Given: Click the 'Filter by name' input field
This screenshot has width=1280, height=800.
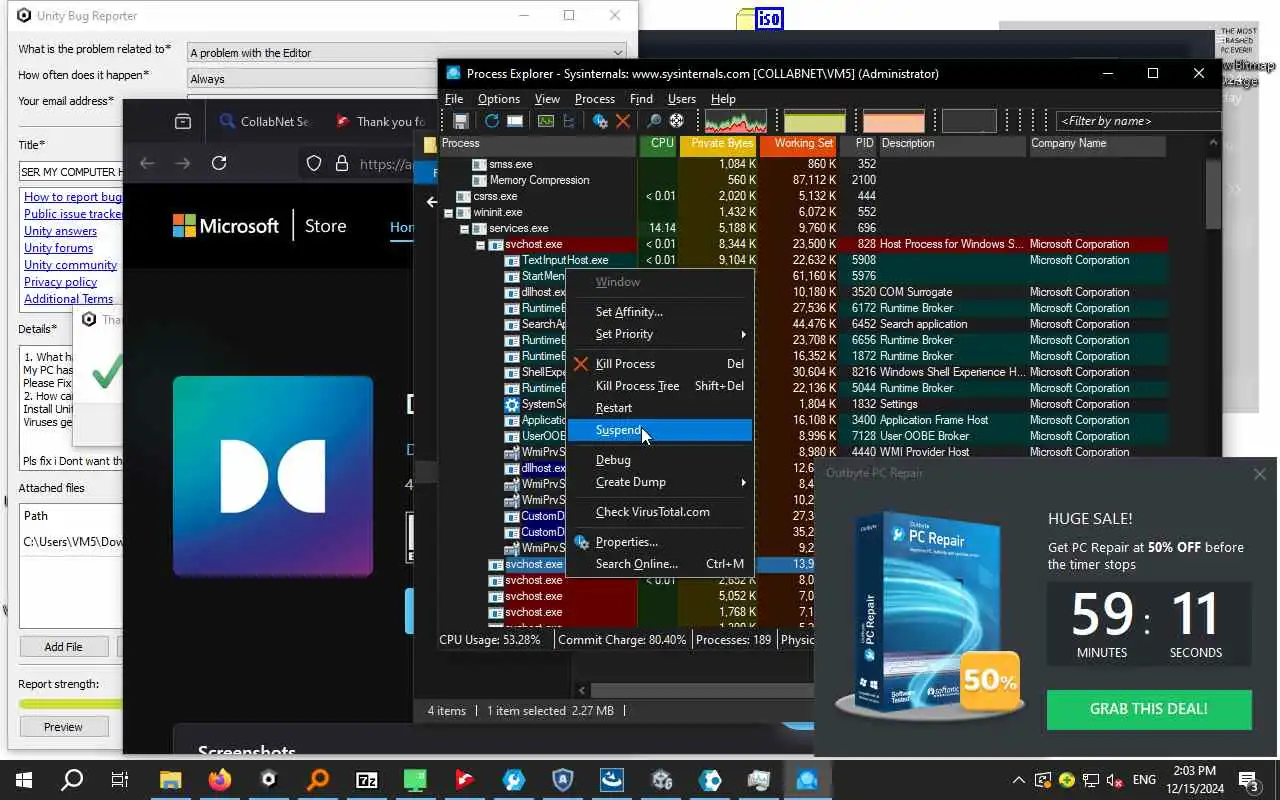Looking at the screenshot, I should tap(1138, 121).
